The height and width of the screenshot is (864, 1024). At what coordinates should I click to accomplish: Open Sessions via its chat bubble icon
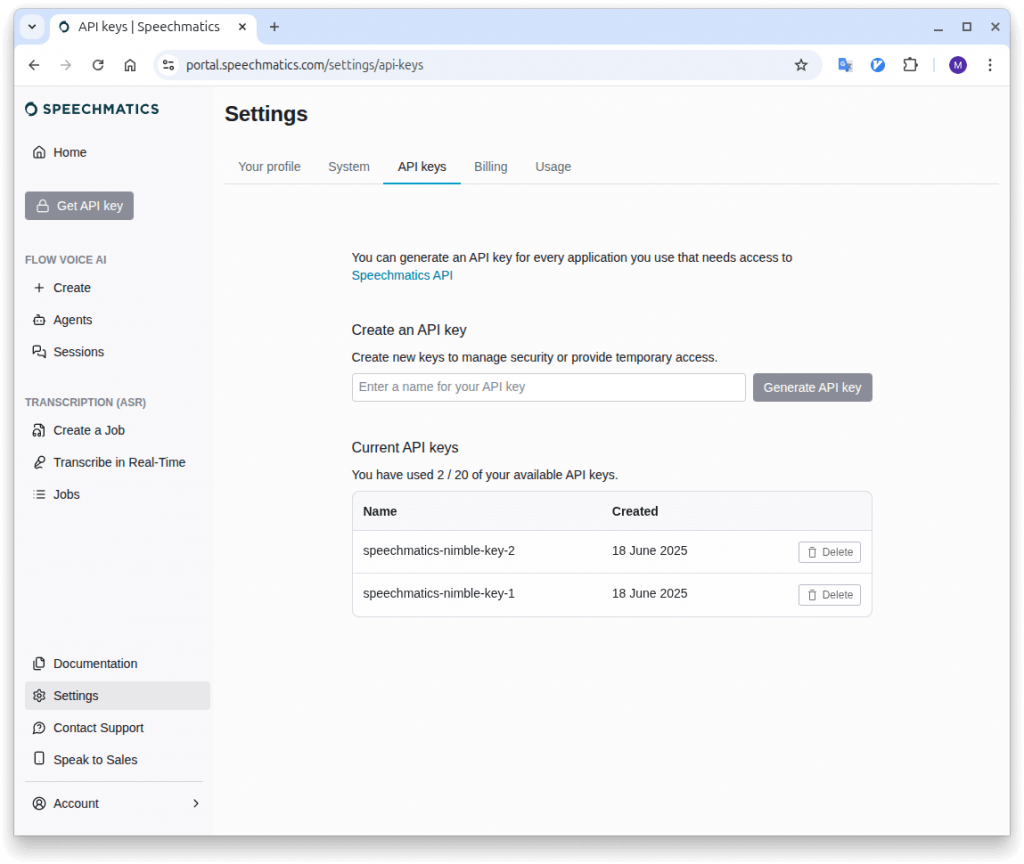point(39,352)
